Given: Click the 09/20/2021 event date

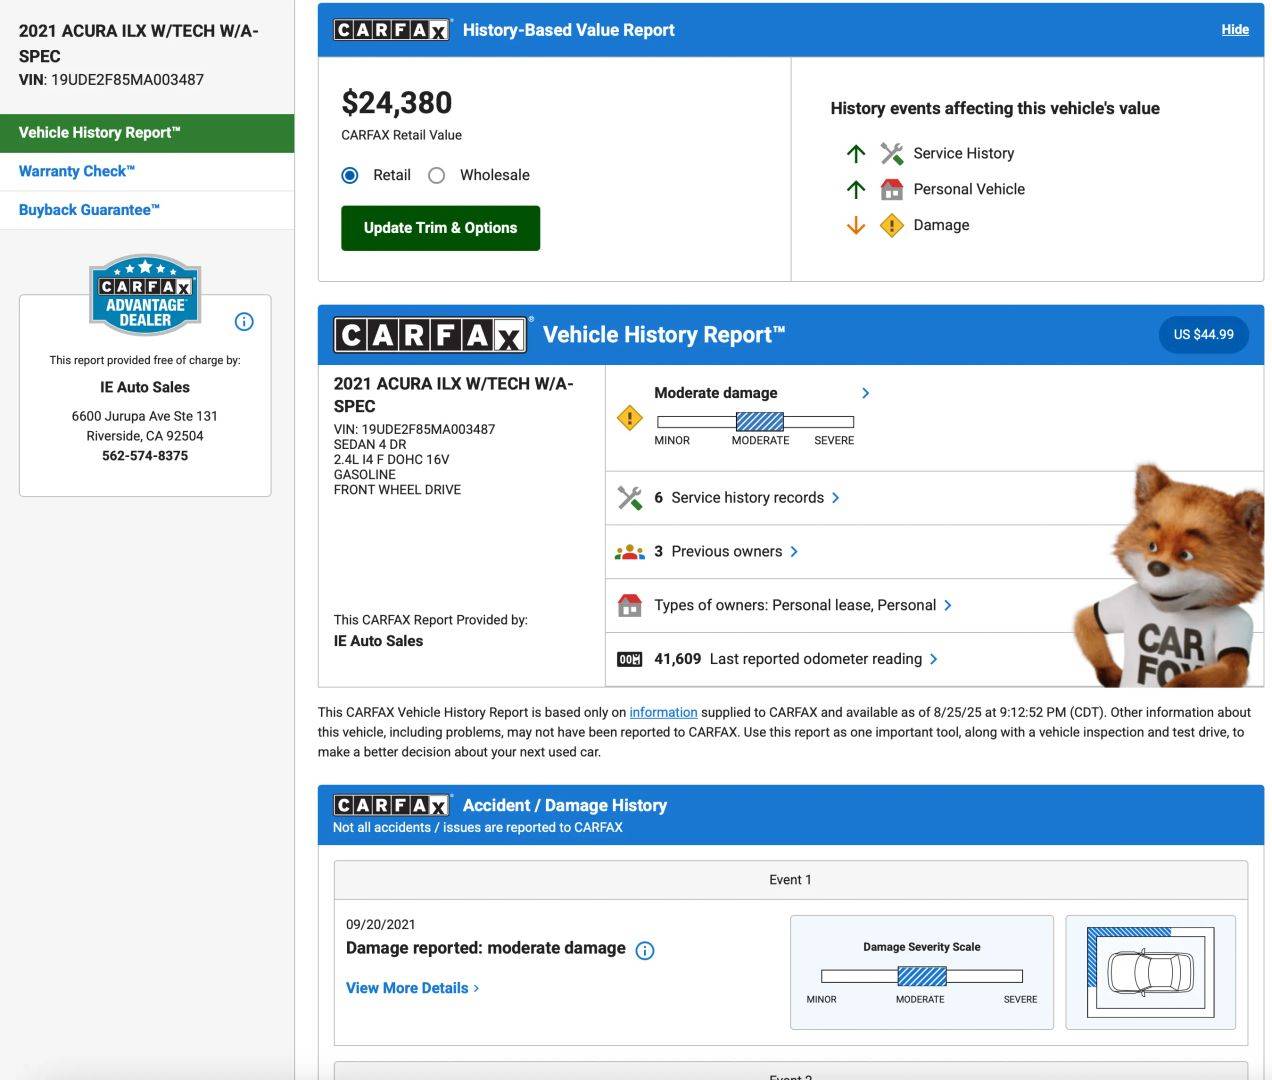Looking at the screenshot, I should (x=381, y=924).
